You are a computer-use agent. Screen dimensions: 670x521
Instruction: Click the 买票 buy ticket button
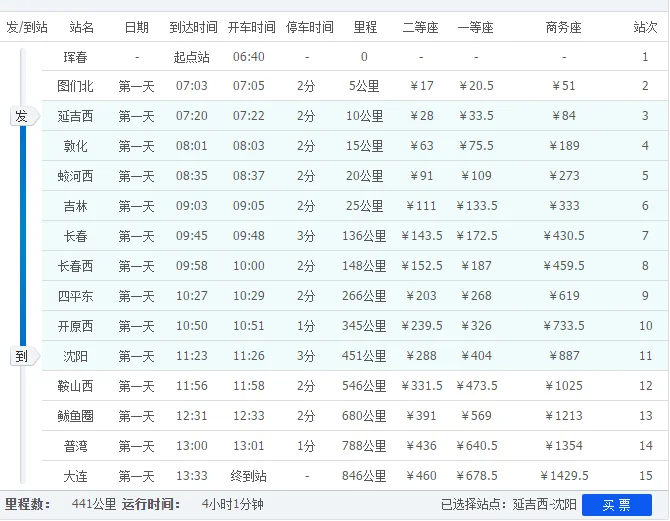tap(617, 505)
